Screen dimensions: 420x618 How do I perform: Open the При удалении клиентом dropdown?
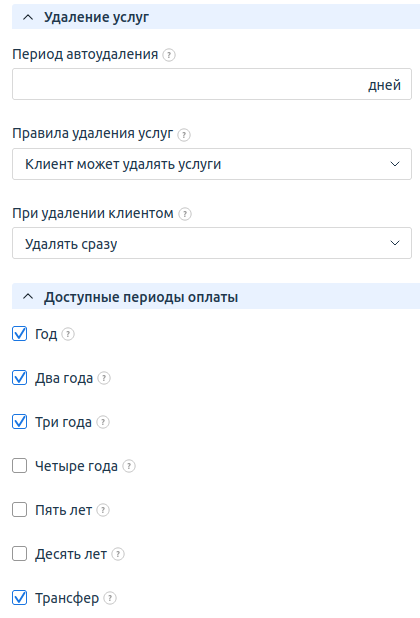pyautogui.click(x=212, y=243)
